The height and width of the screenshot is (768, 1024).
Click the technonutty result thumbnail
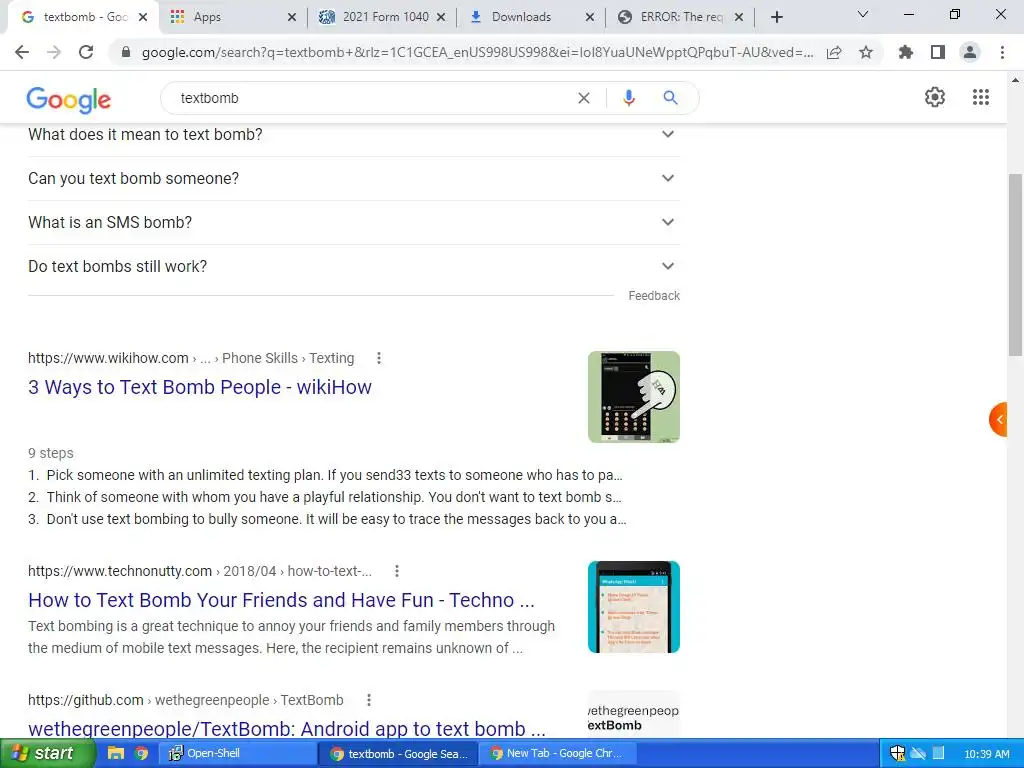[633, 607]
